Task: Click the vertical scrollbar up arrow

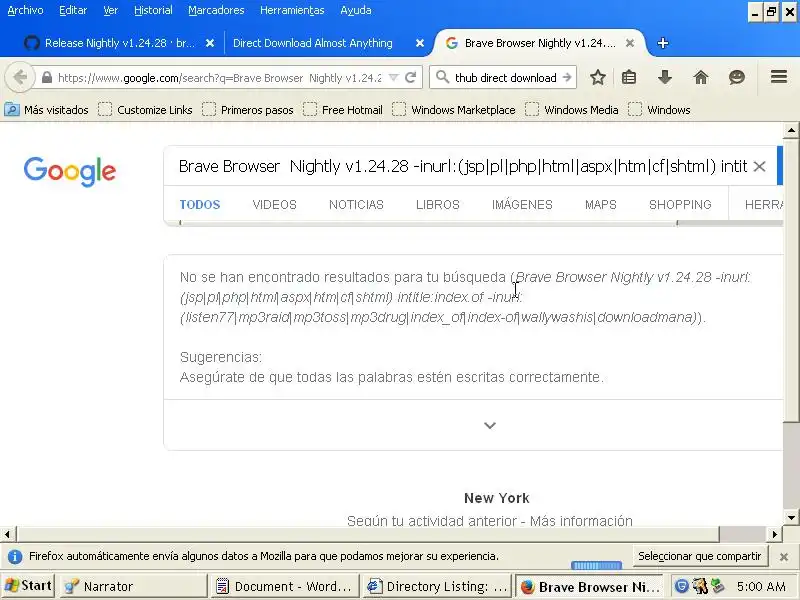Action: click(x=791, y=131)
